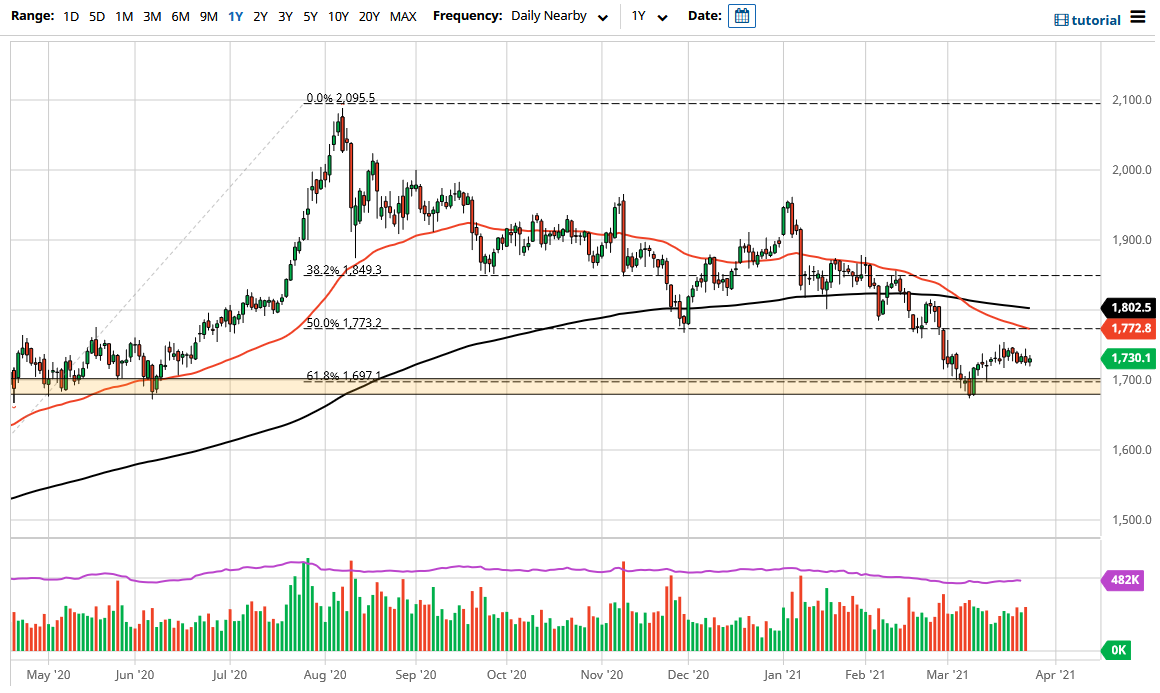This screenshot has width=1160, height=693.
Task: Expand the Daily Nearby frequency dropdown
Action: 559,16
